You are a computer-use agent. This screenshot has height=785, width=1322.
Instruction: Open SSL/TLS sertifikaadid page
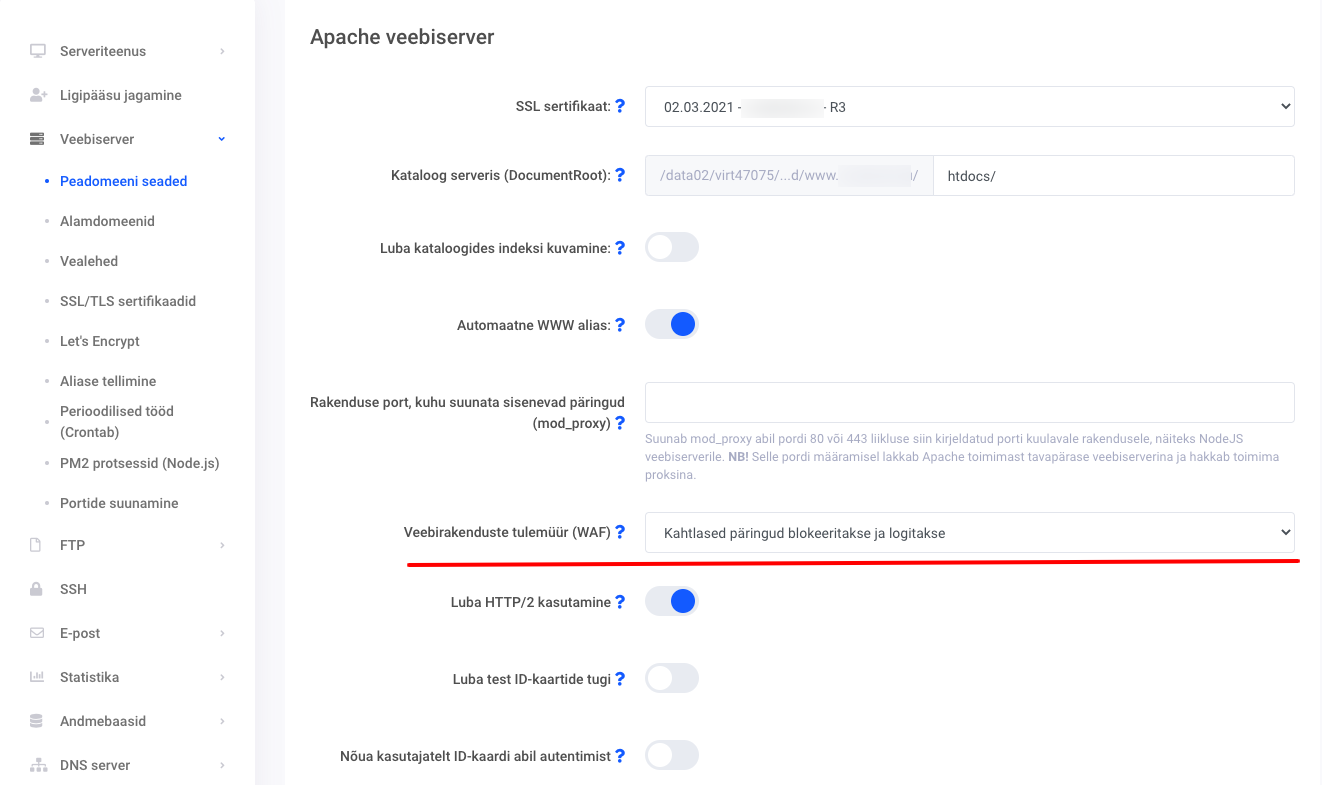click(128, 301)
